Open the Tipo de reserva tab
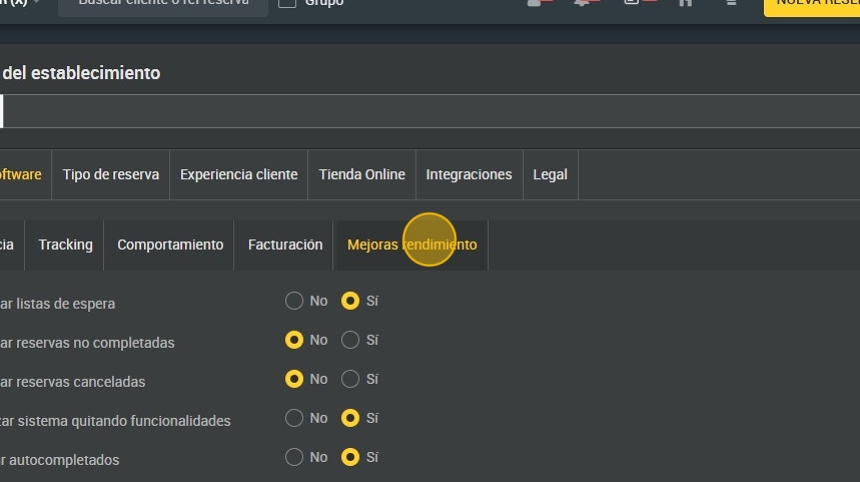This screenshot has width=860, height=482. [x=111, y=174]
